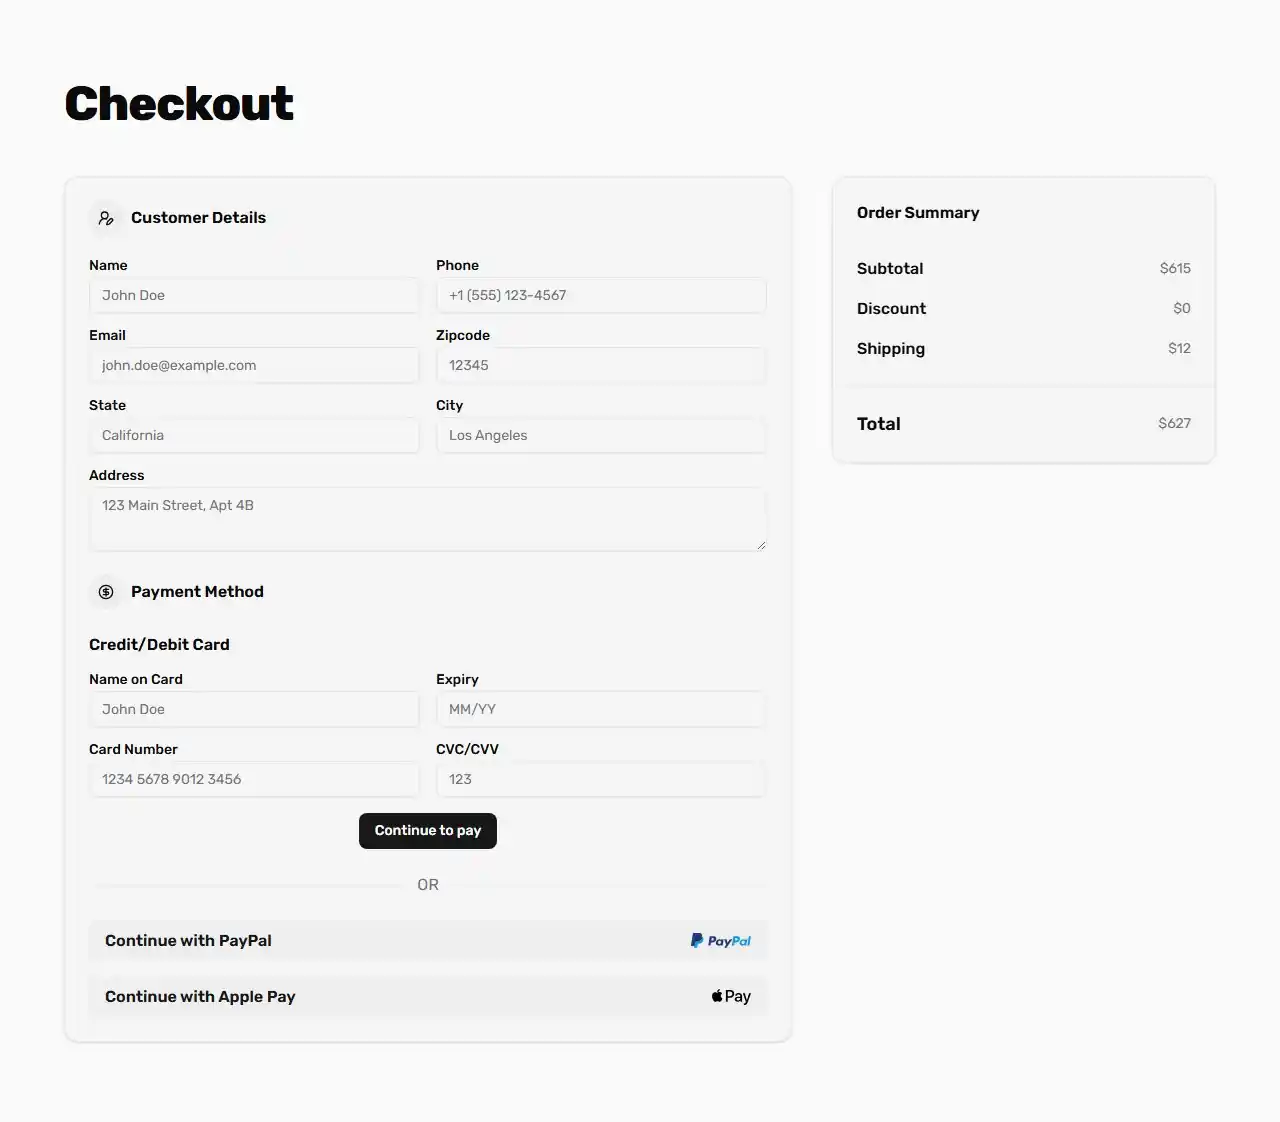1280x1122 pixels.
Task: Focus the Card Number input
Action: 253,779
